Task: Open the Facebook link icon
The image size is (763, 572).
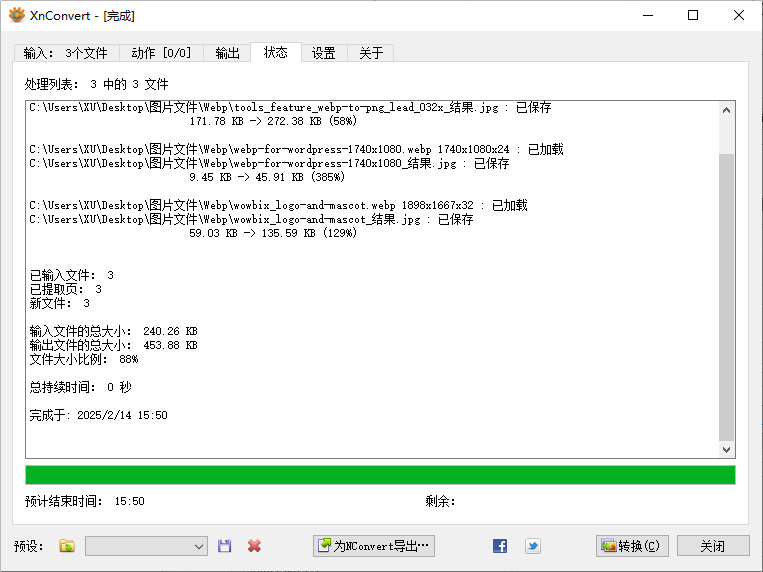Action: (x=500, y=546)
